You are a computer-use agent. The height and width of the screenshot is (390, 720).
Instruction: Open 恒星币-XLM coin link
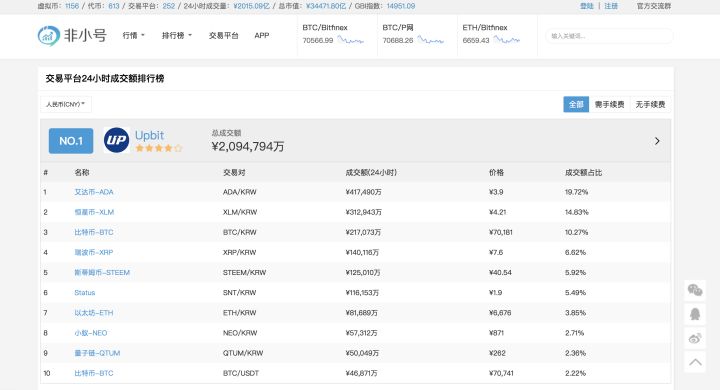94,212
